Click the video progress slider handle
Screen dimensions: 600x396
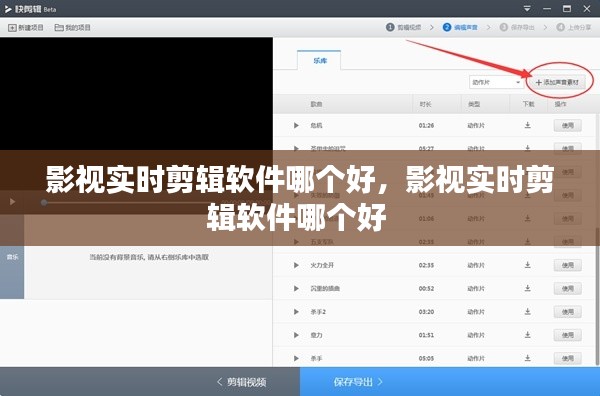coord(44,202)
